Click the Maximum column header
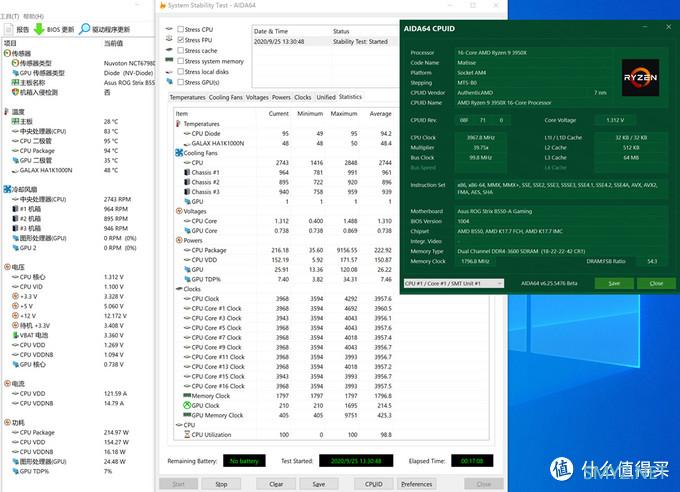The width and height of the screenshot is (680, 492). pyautogui.click(x=344, y=114)
